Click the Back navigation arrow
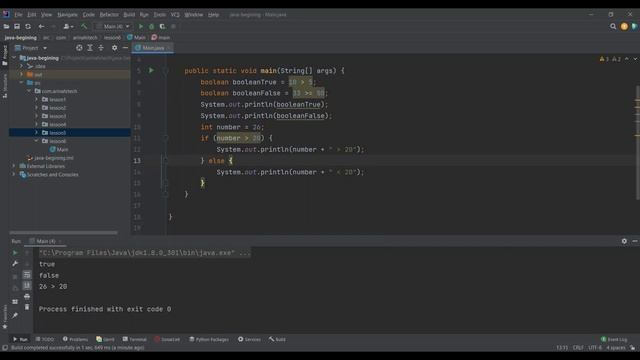Viewport: 640px width, 360px height. coord(41,27)
